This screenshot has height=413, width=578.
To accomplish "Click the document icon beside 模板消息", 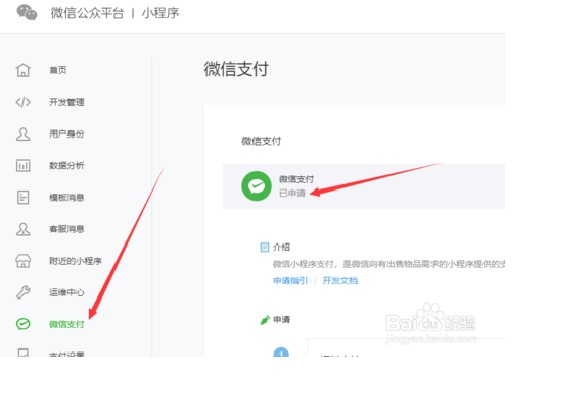I will pyautogui.click(x=23, y=197).
